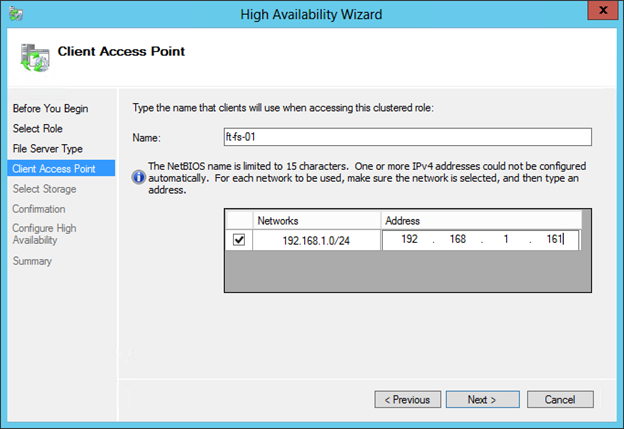
Task: Click the 'Type the name that clients' instruction
Action: click(283, 108)
